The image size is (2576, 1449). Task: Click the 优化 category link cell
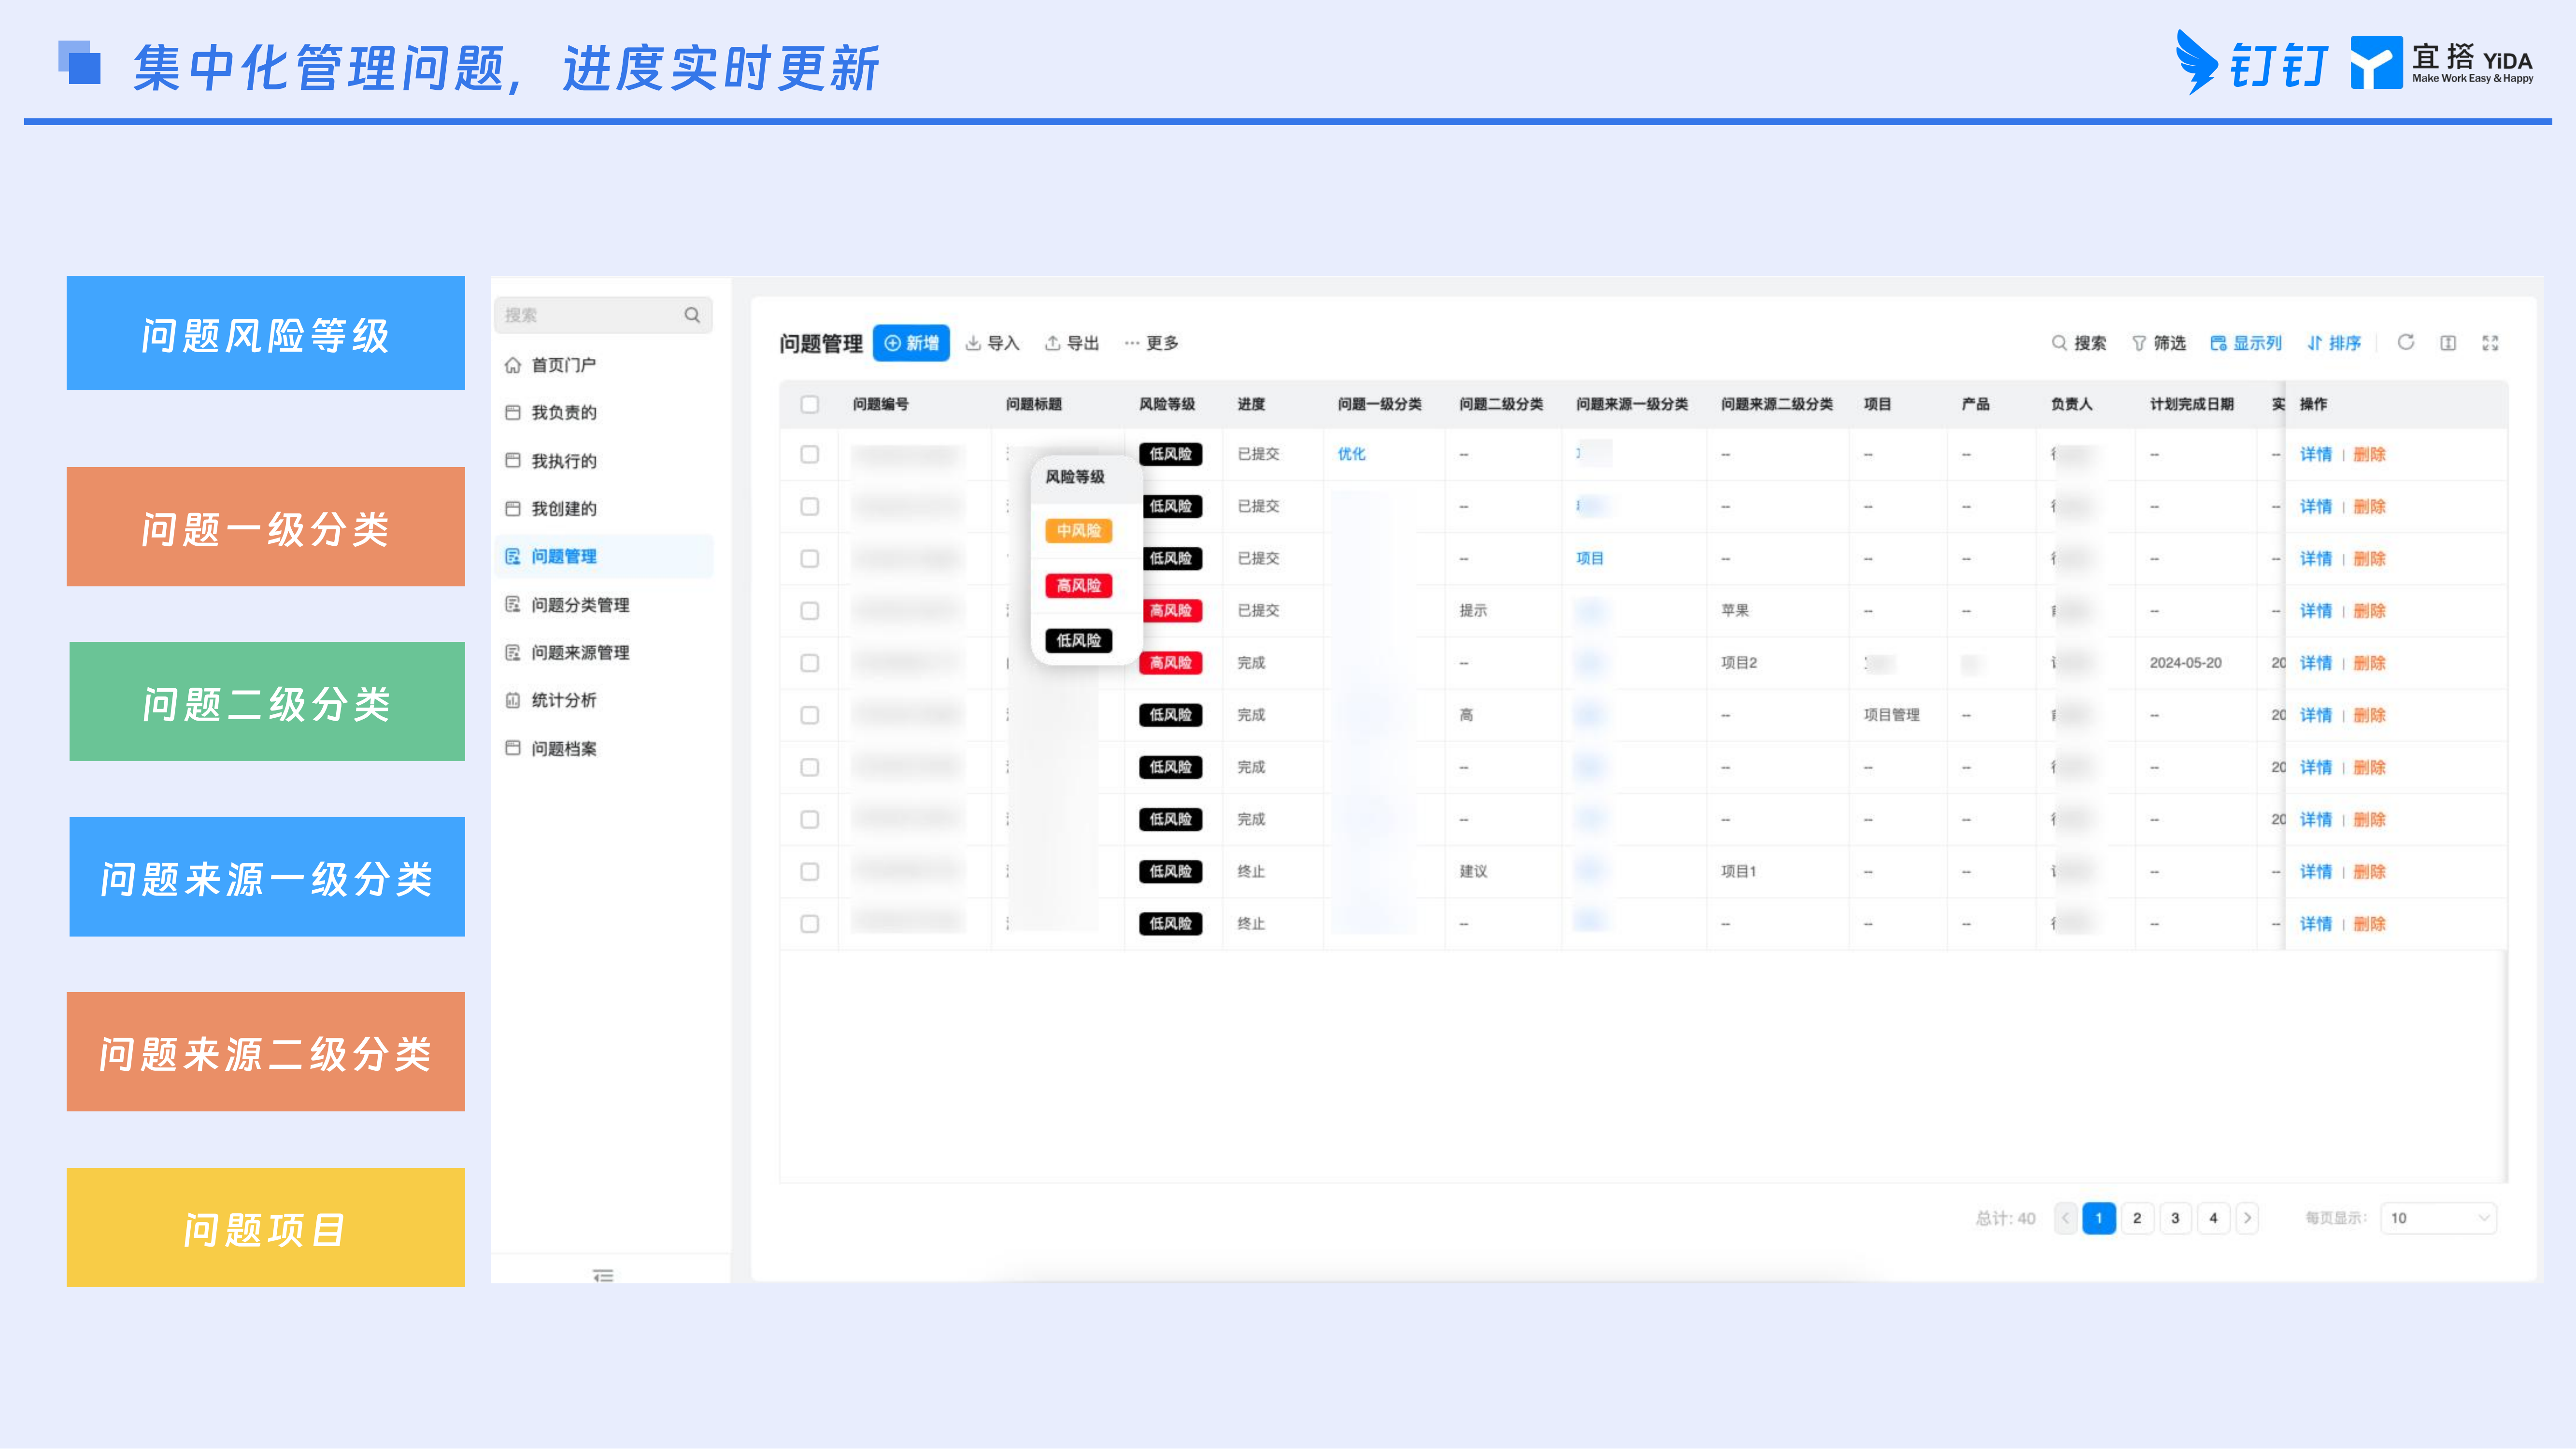(x=1351, y=454)
